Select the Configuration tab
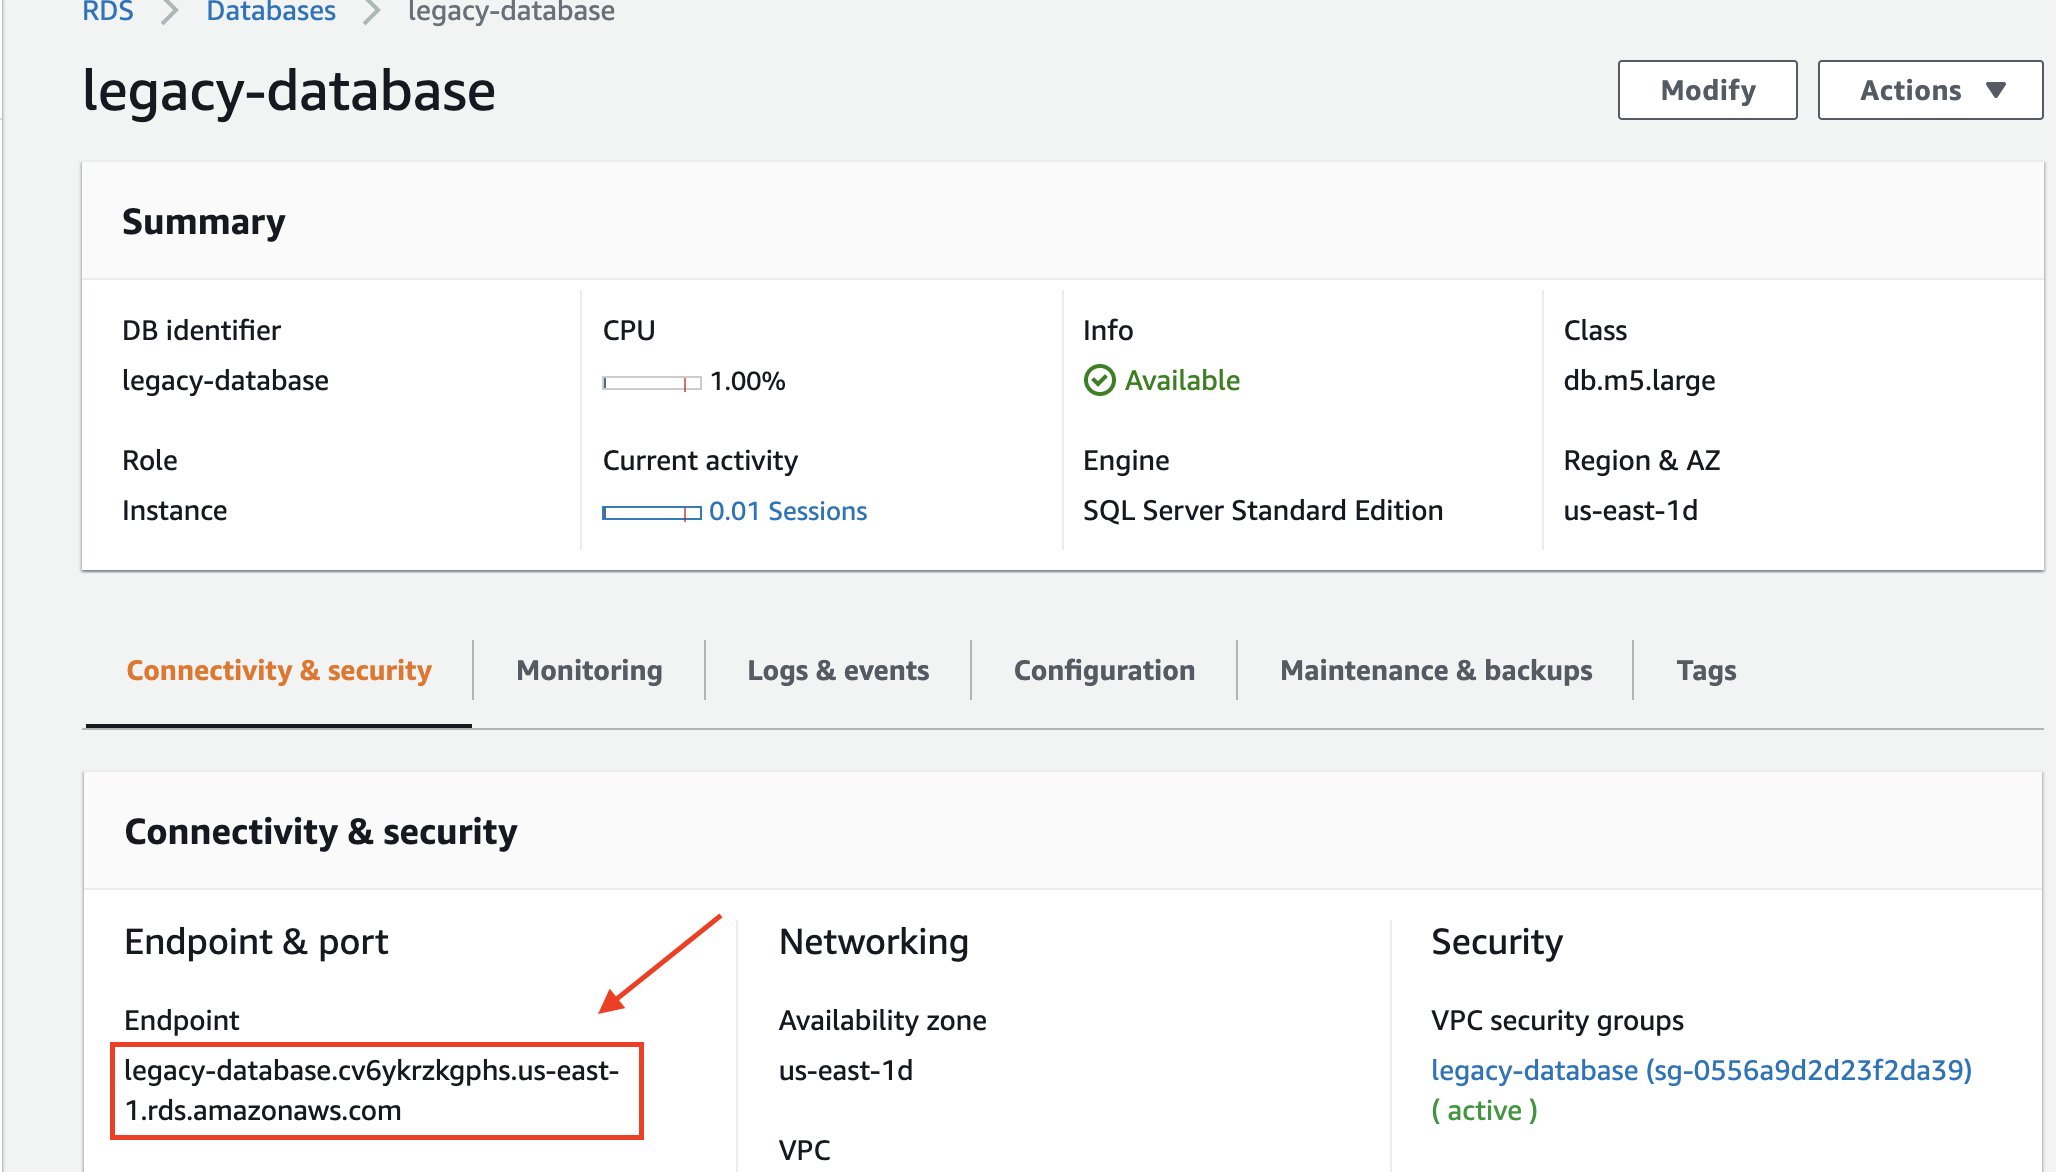The width and height of the screenshot is (2056, 1172). [1104, 670]
